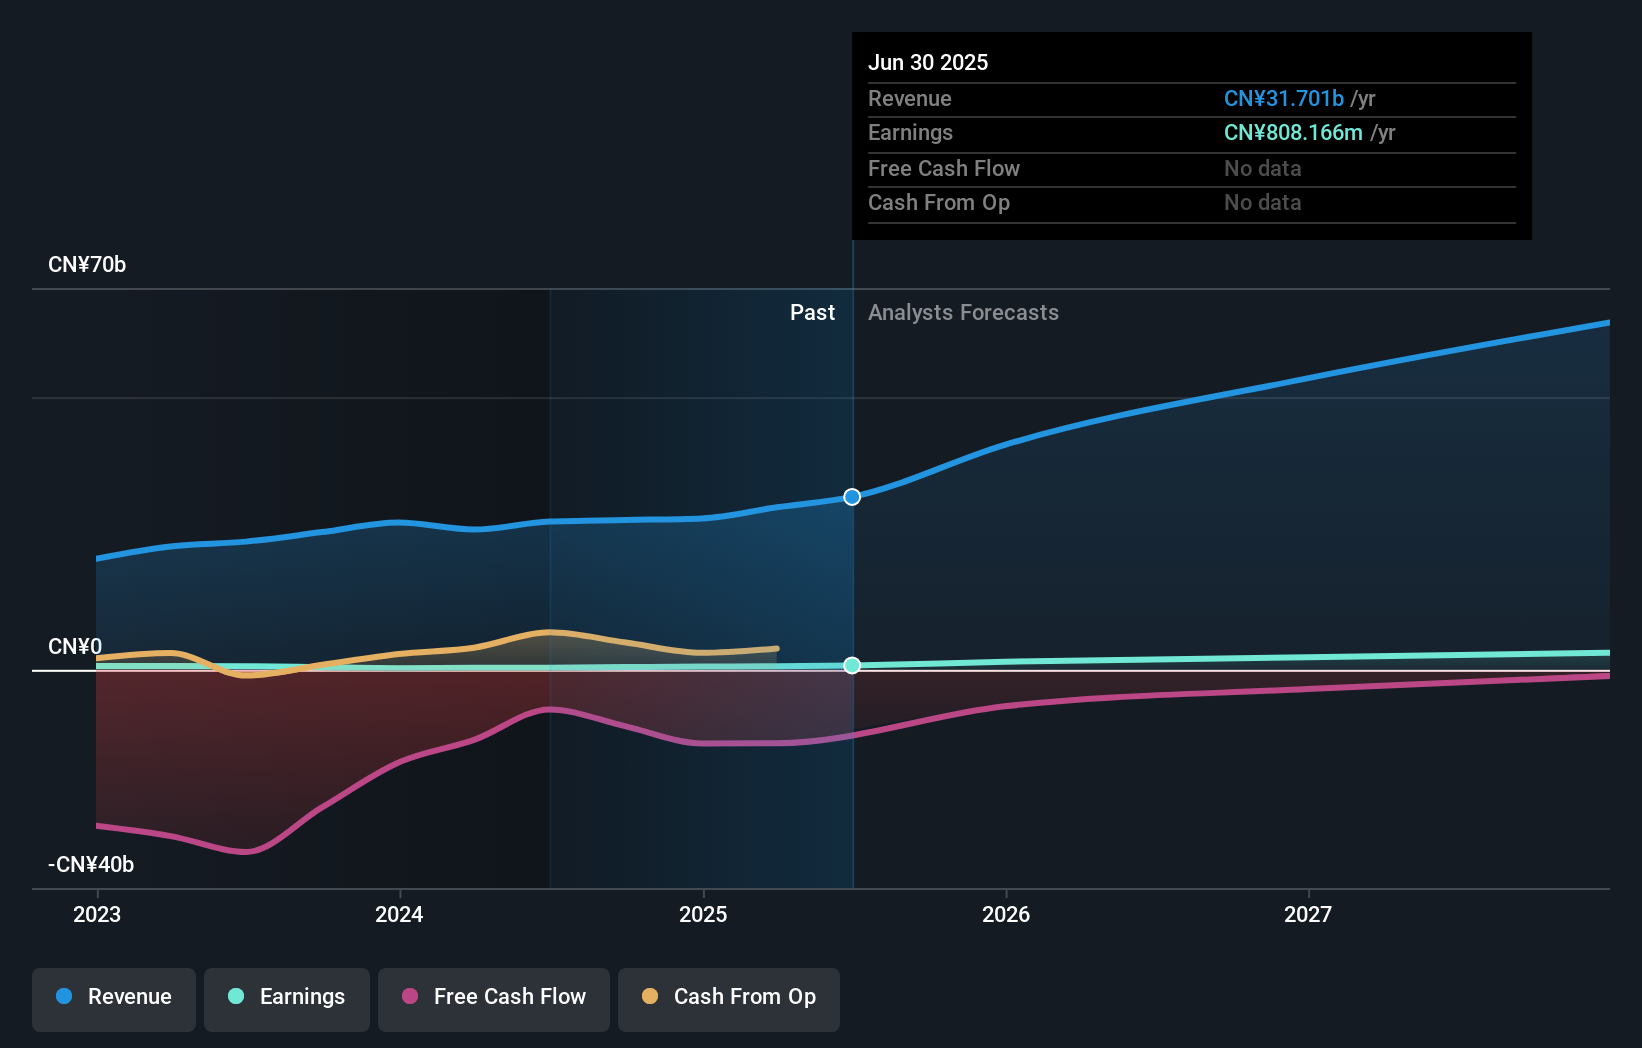This screenshot has width=1642, height=1048.
Task: Toggle visibility of the Earnings series
Action: (287, 997)
